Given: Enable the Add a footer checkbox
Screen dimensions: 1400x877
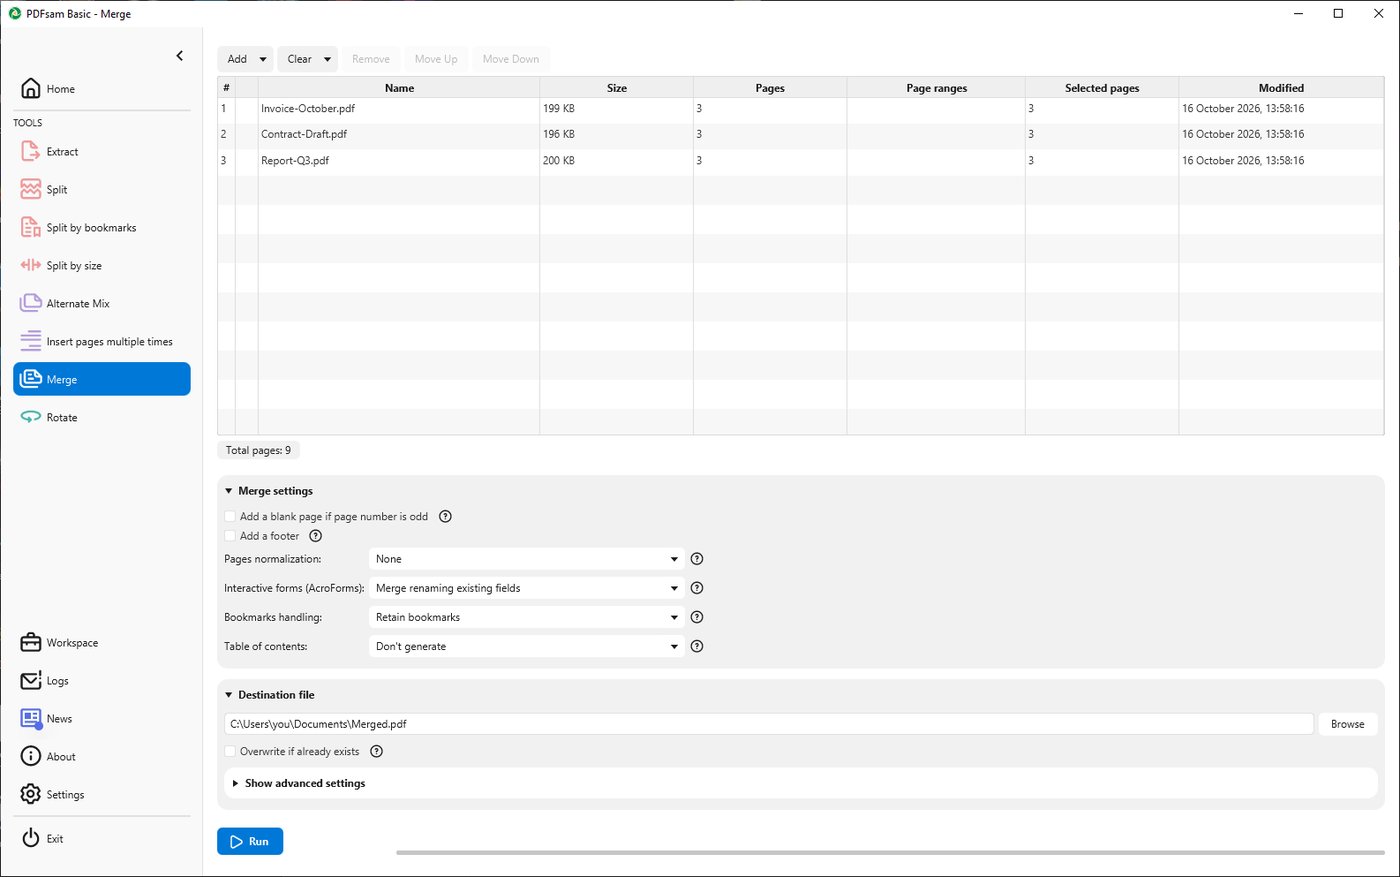Looking at the screenshot, I should click(230, 536).
